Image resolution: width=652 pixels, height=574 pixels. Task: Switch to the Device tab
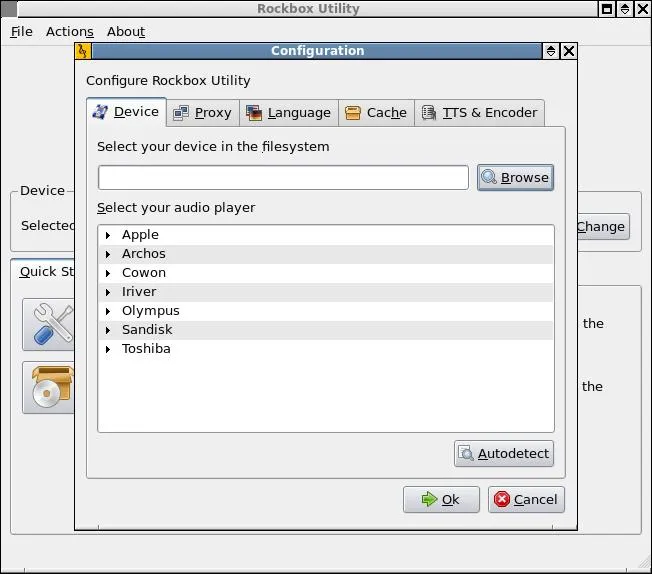pos(126,112)
